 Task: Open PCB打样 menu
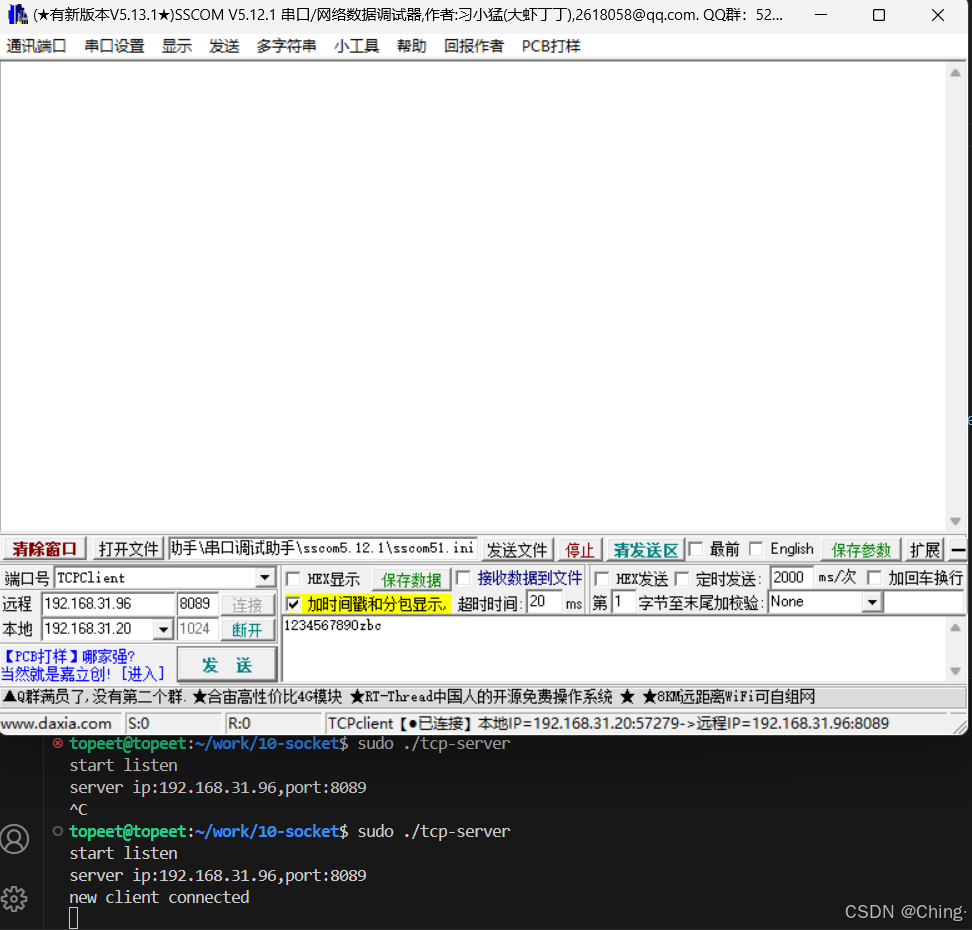pyautogui.click(x=551, y=46)
